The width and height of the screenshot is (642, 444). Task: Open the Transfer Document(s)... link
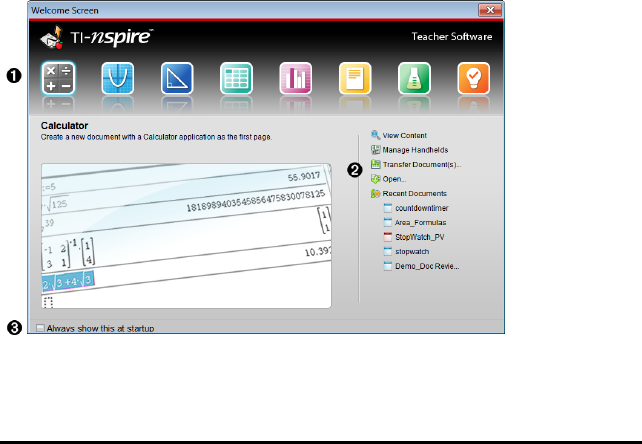point(422,165)
